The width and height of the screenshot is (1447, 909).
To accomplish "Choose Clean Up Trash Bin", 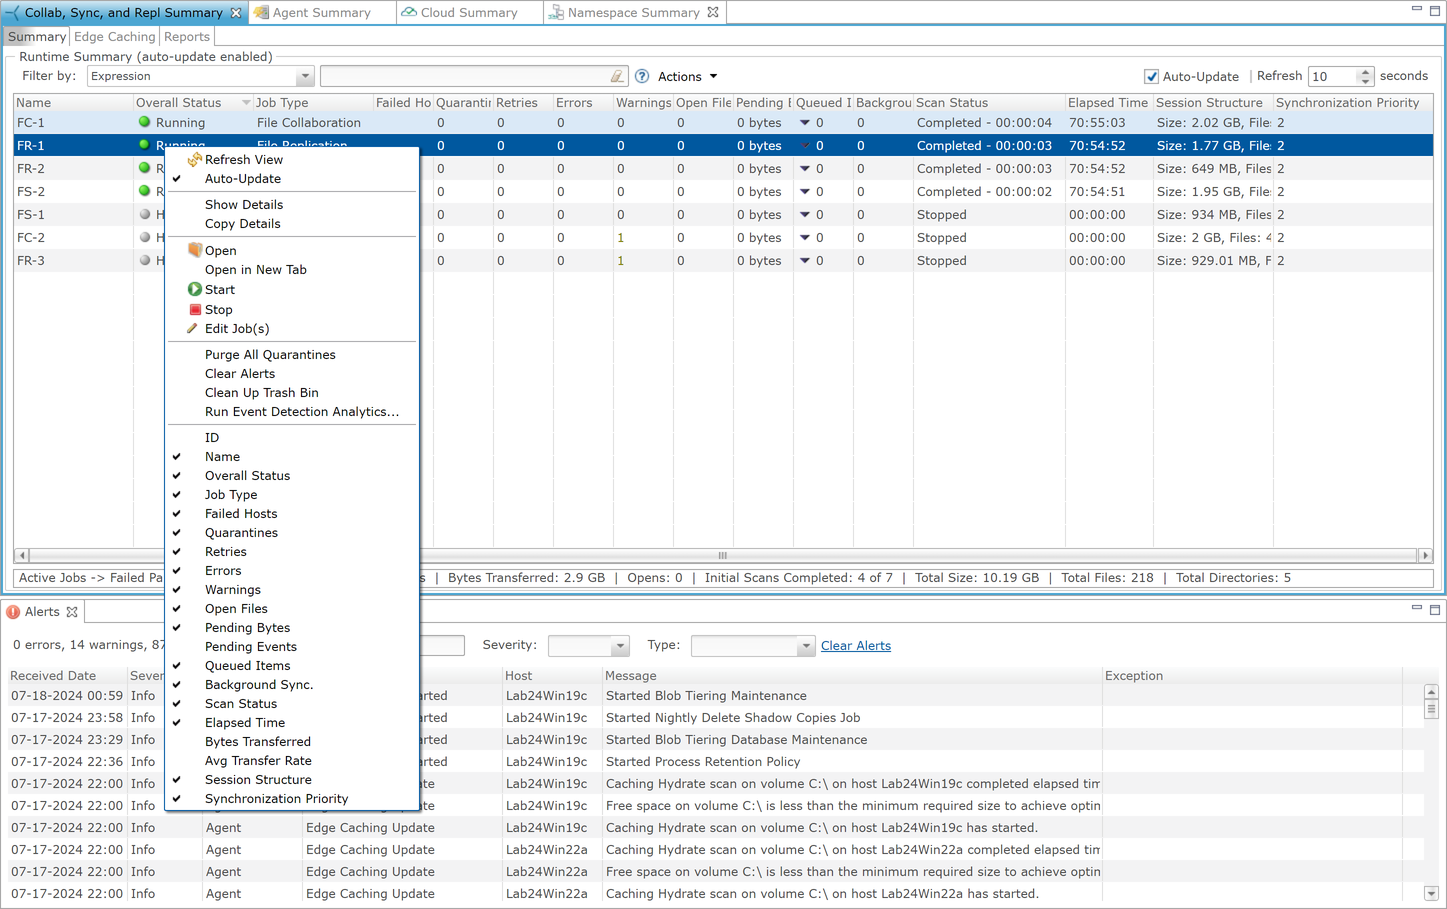I will pos(262,393).
